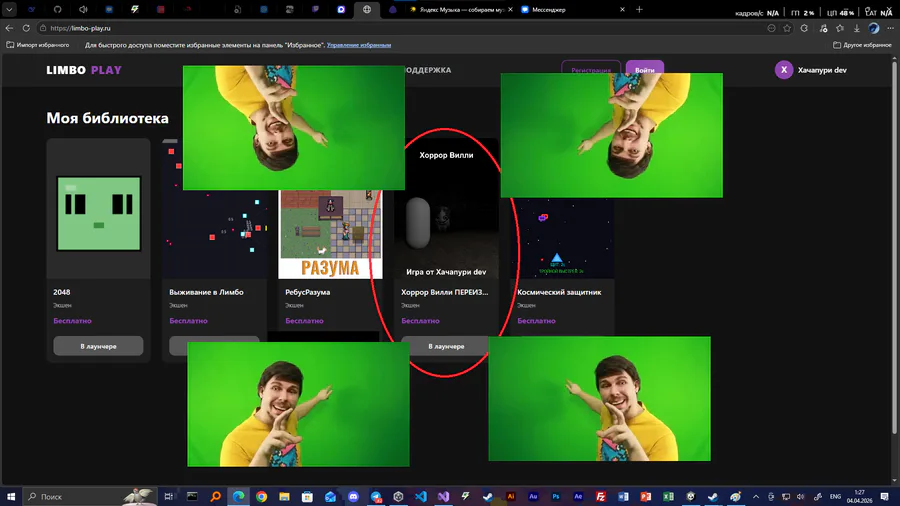Image resolution: width=900 pixels, height=506 pixels.
Task: Open the browser downloads icon
Action: click(x=856, y=28)
